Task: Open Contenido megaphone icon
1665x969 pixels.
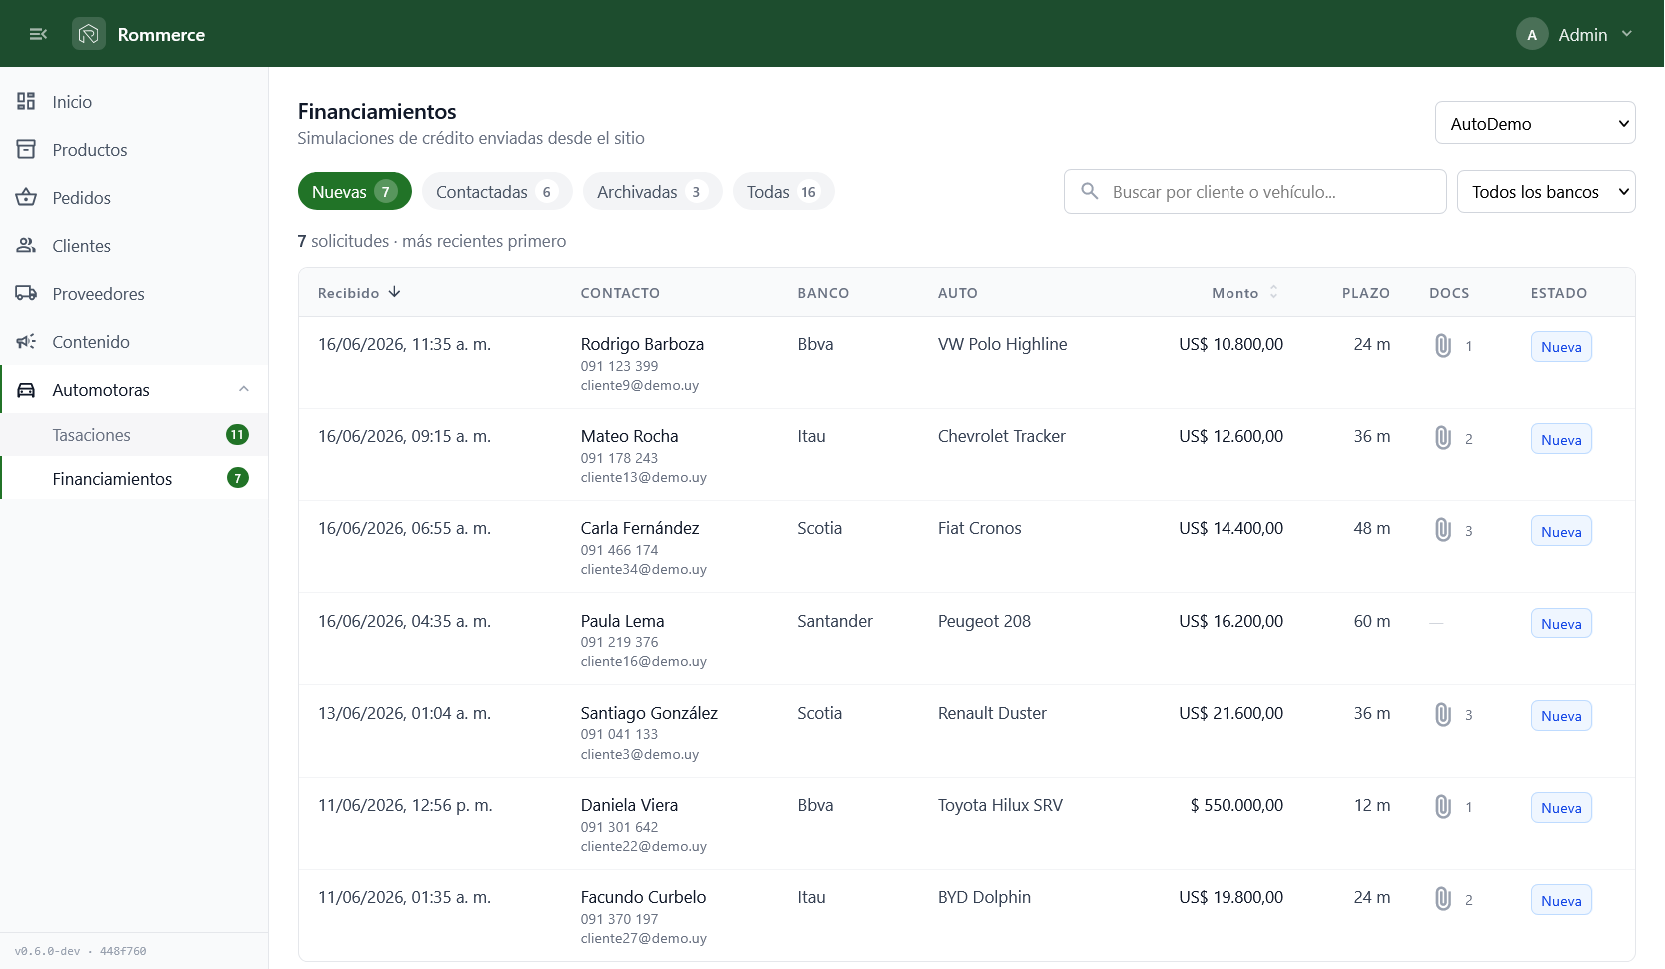Action: (26, 341)
